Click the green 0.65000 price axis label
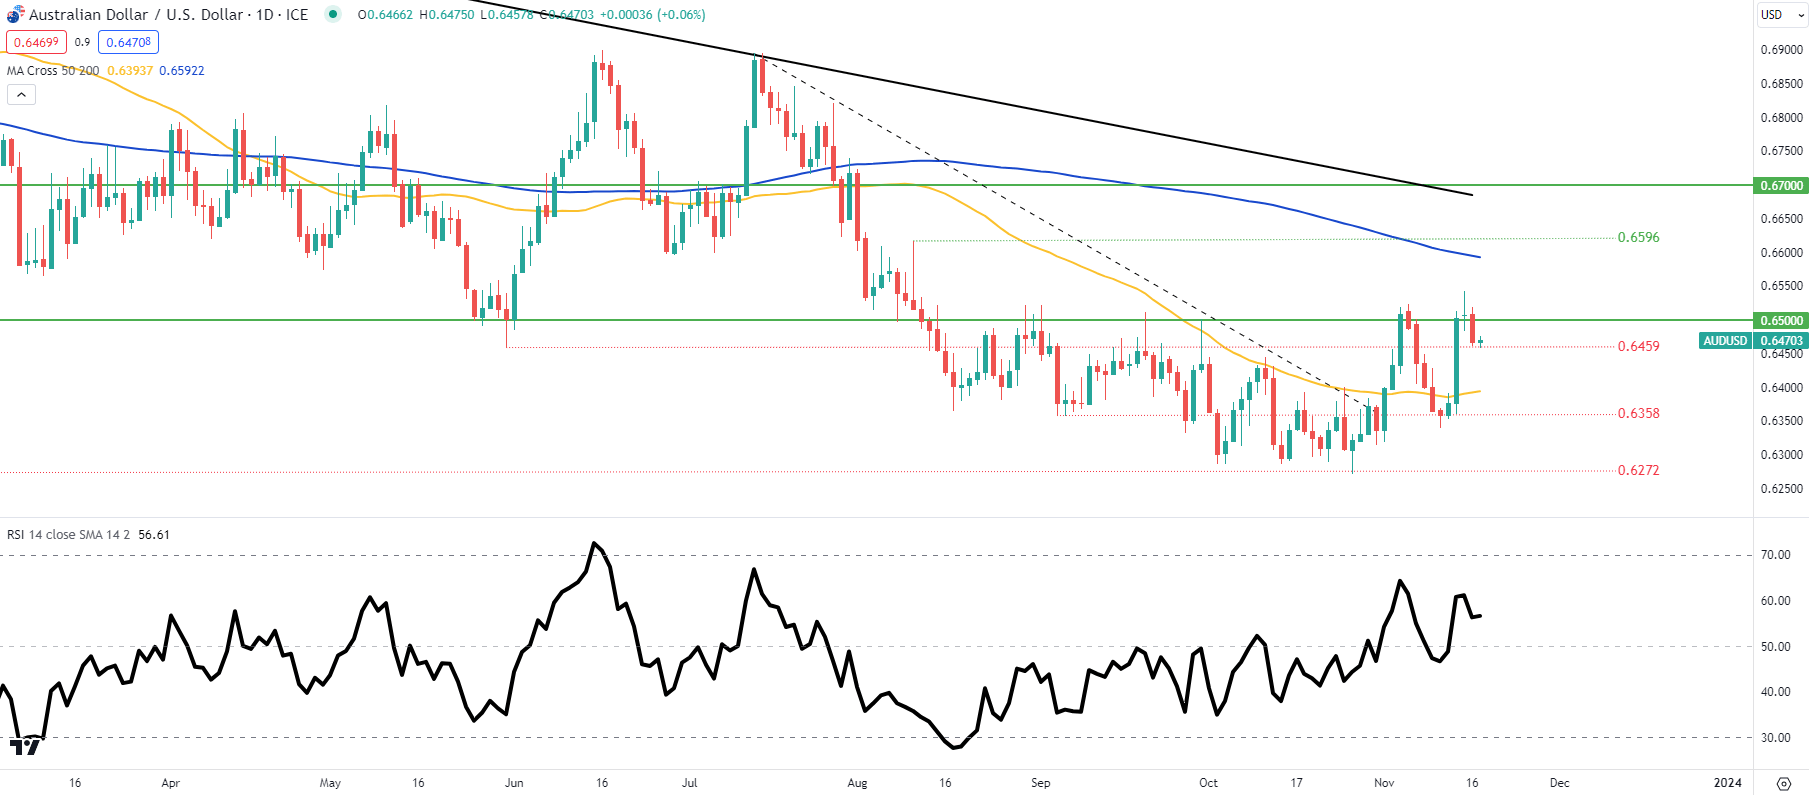The image size is (1809, 795). pyautogui.click(x=1781, y=321)
